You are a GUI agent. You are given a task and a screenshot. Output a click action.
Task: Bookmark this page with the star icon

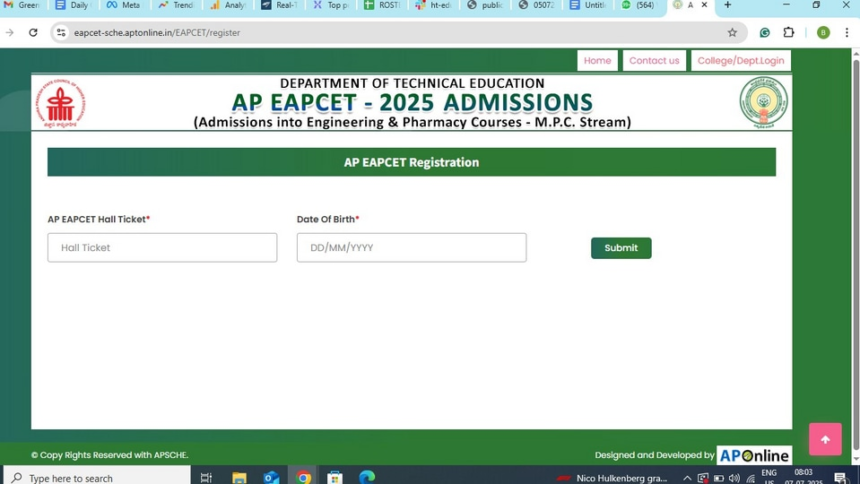point(732,32)
